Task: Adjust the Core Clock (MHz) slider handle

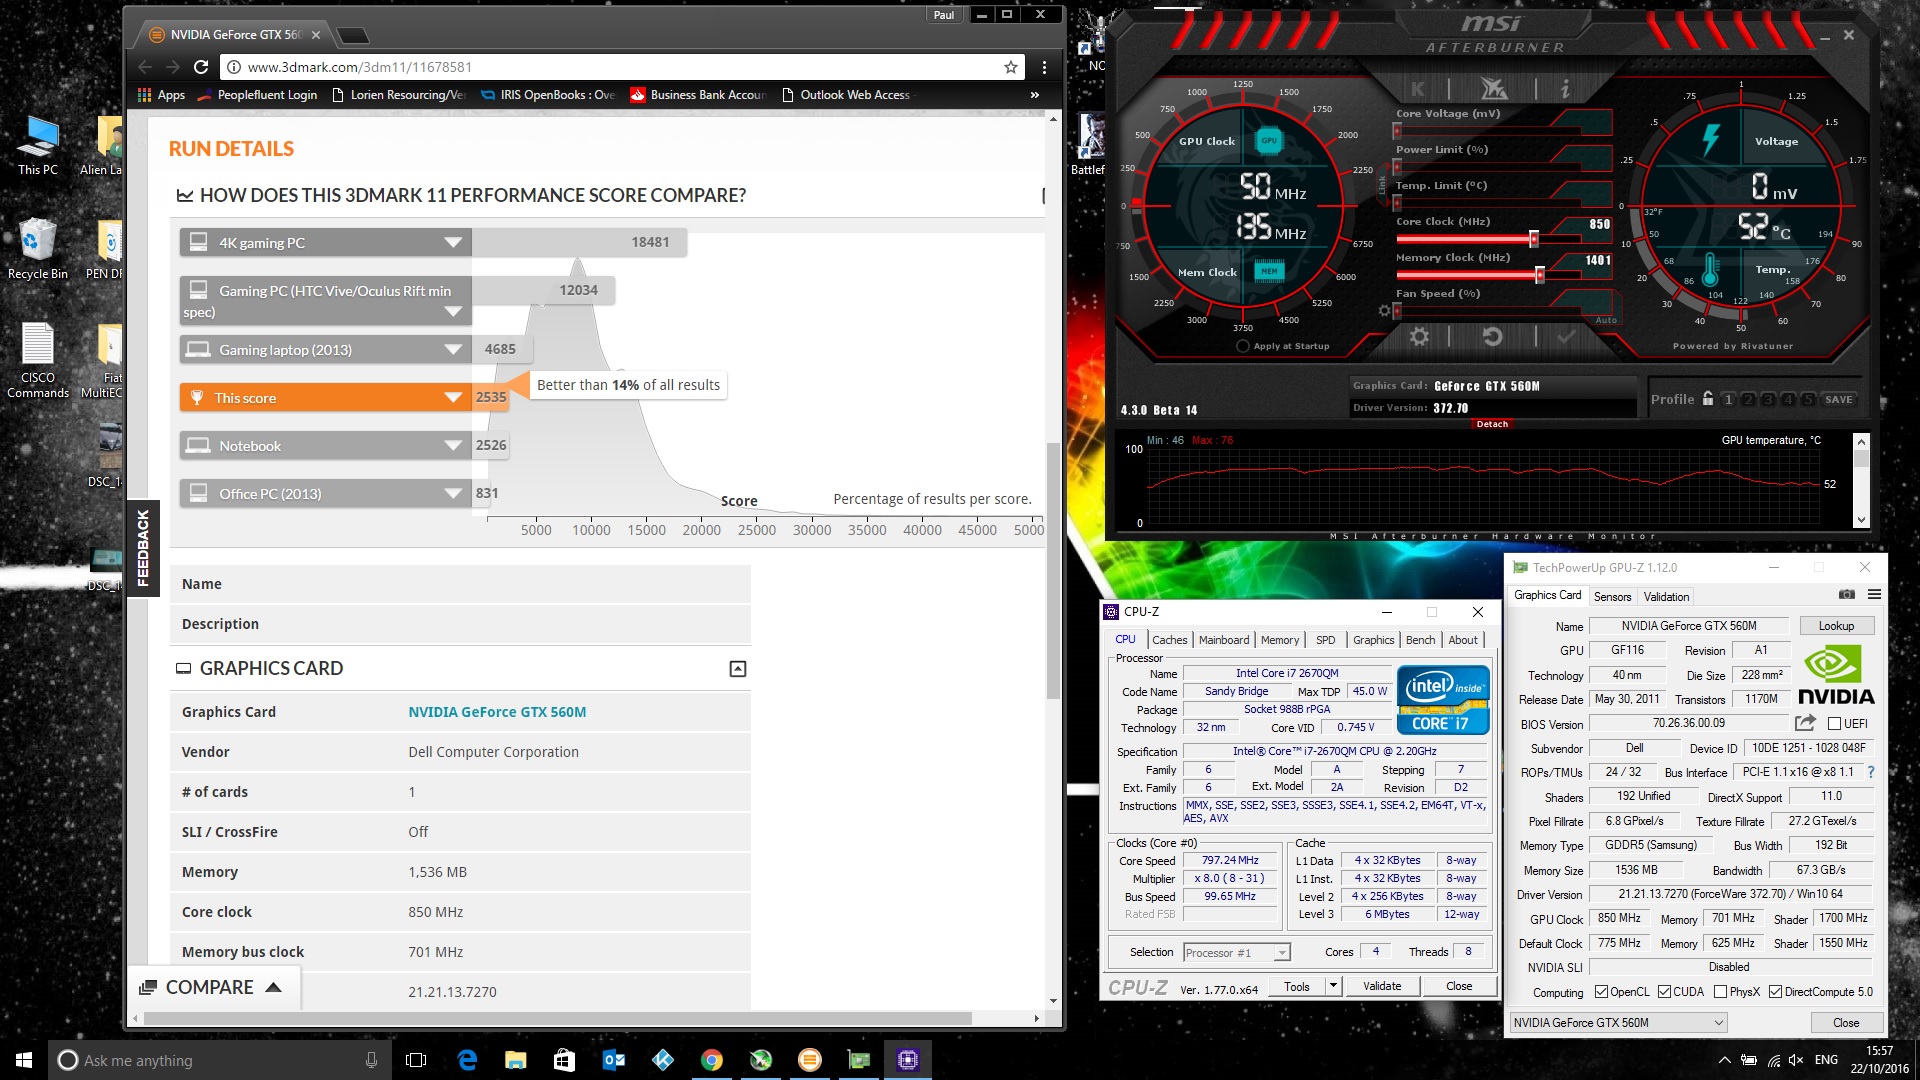Action: click(1533, 239)
